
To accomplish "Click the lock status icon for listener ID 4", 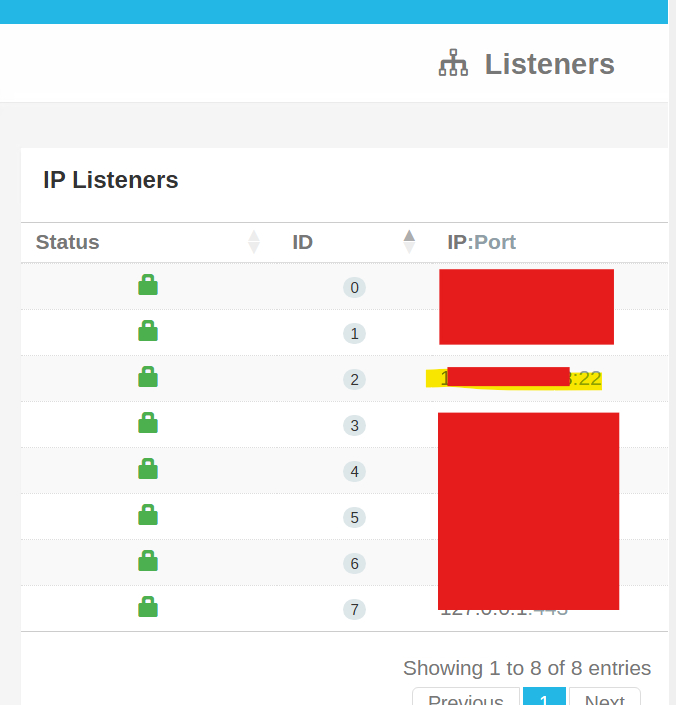I will [148, 469].
